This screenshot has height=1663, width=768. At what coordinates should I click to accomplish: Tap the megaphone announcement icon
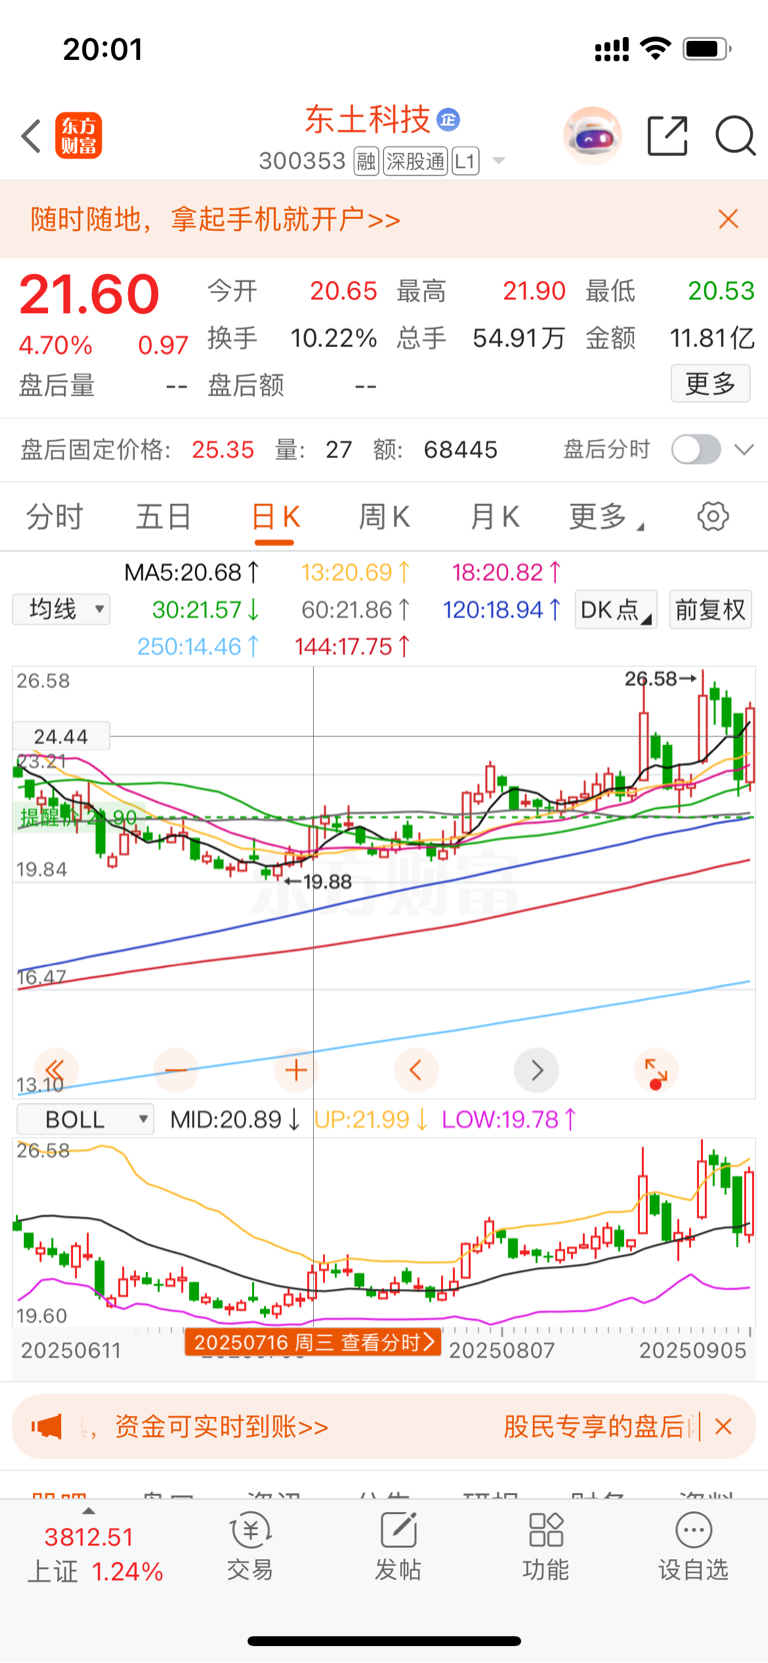tap(46, 1426)
